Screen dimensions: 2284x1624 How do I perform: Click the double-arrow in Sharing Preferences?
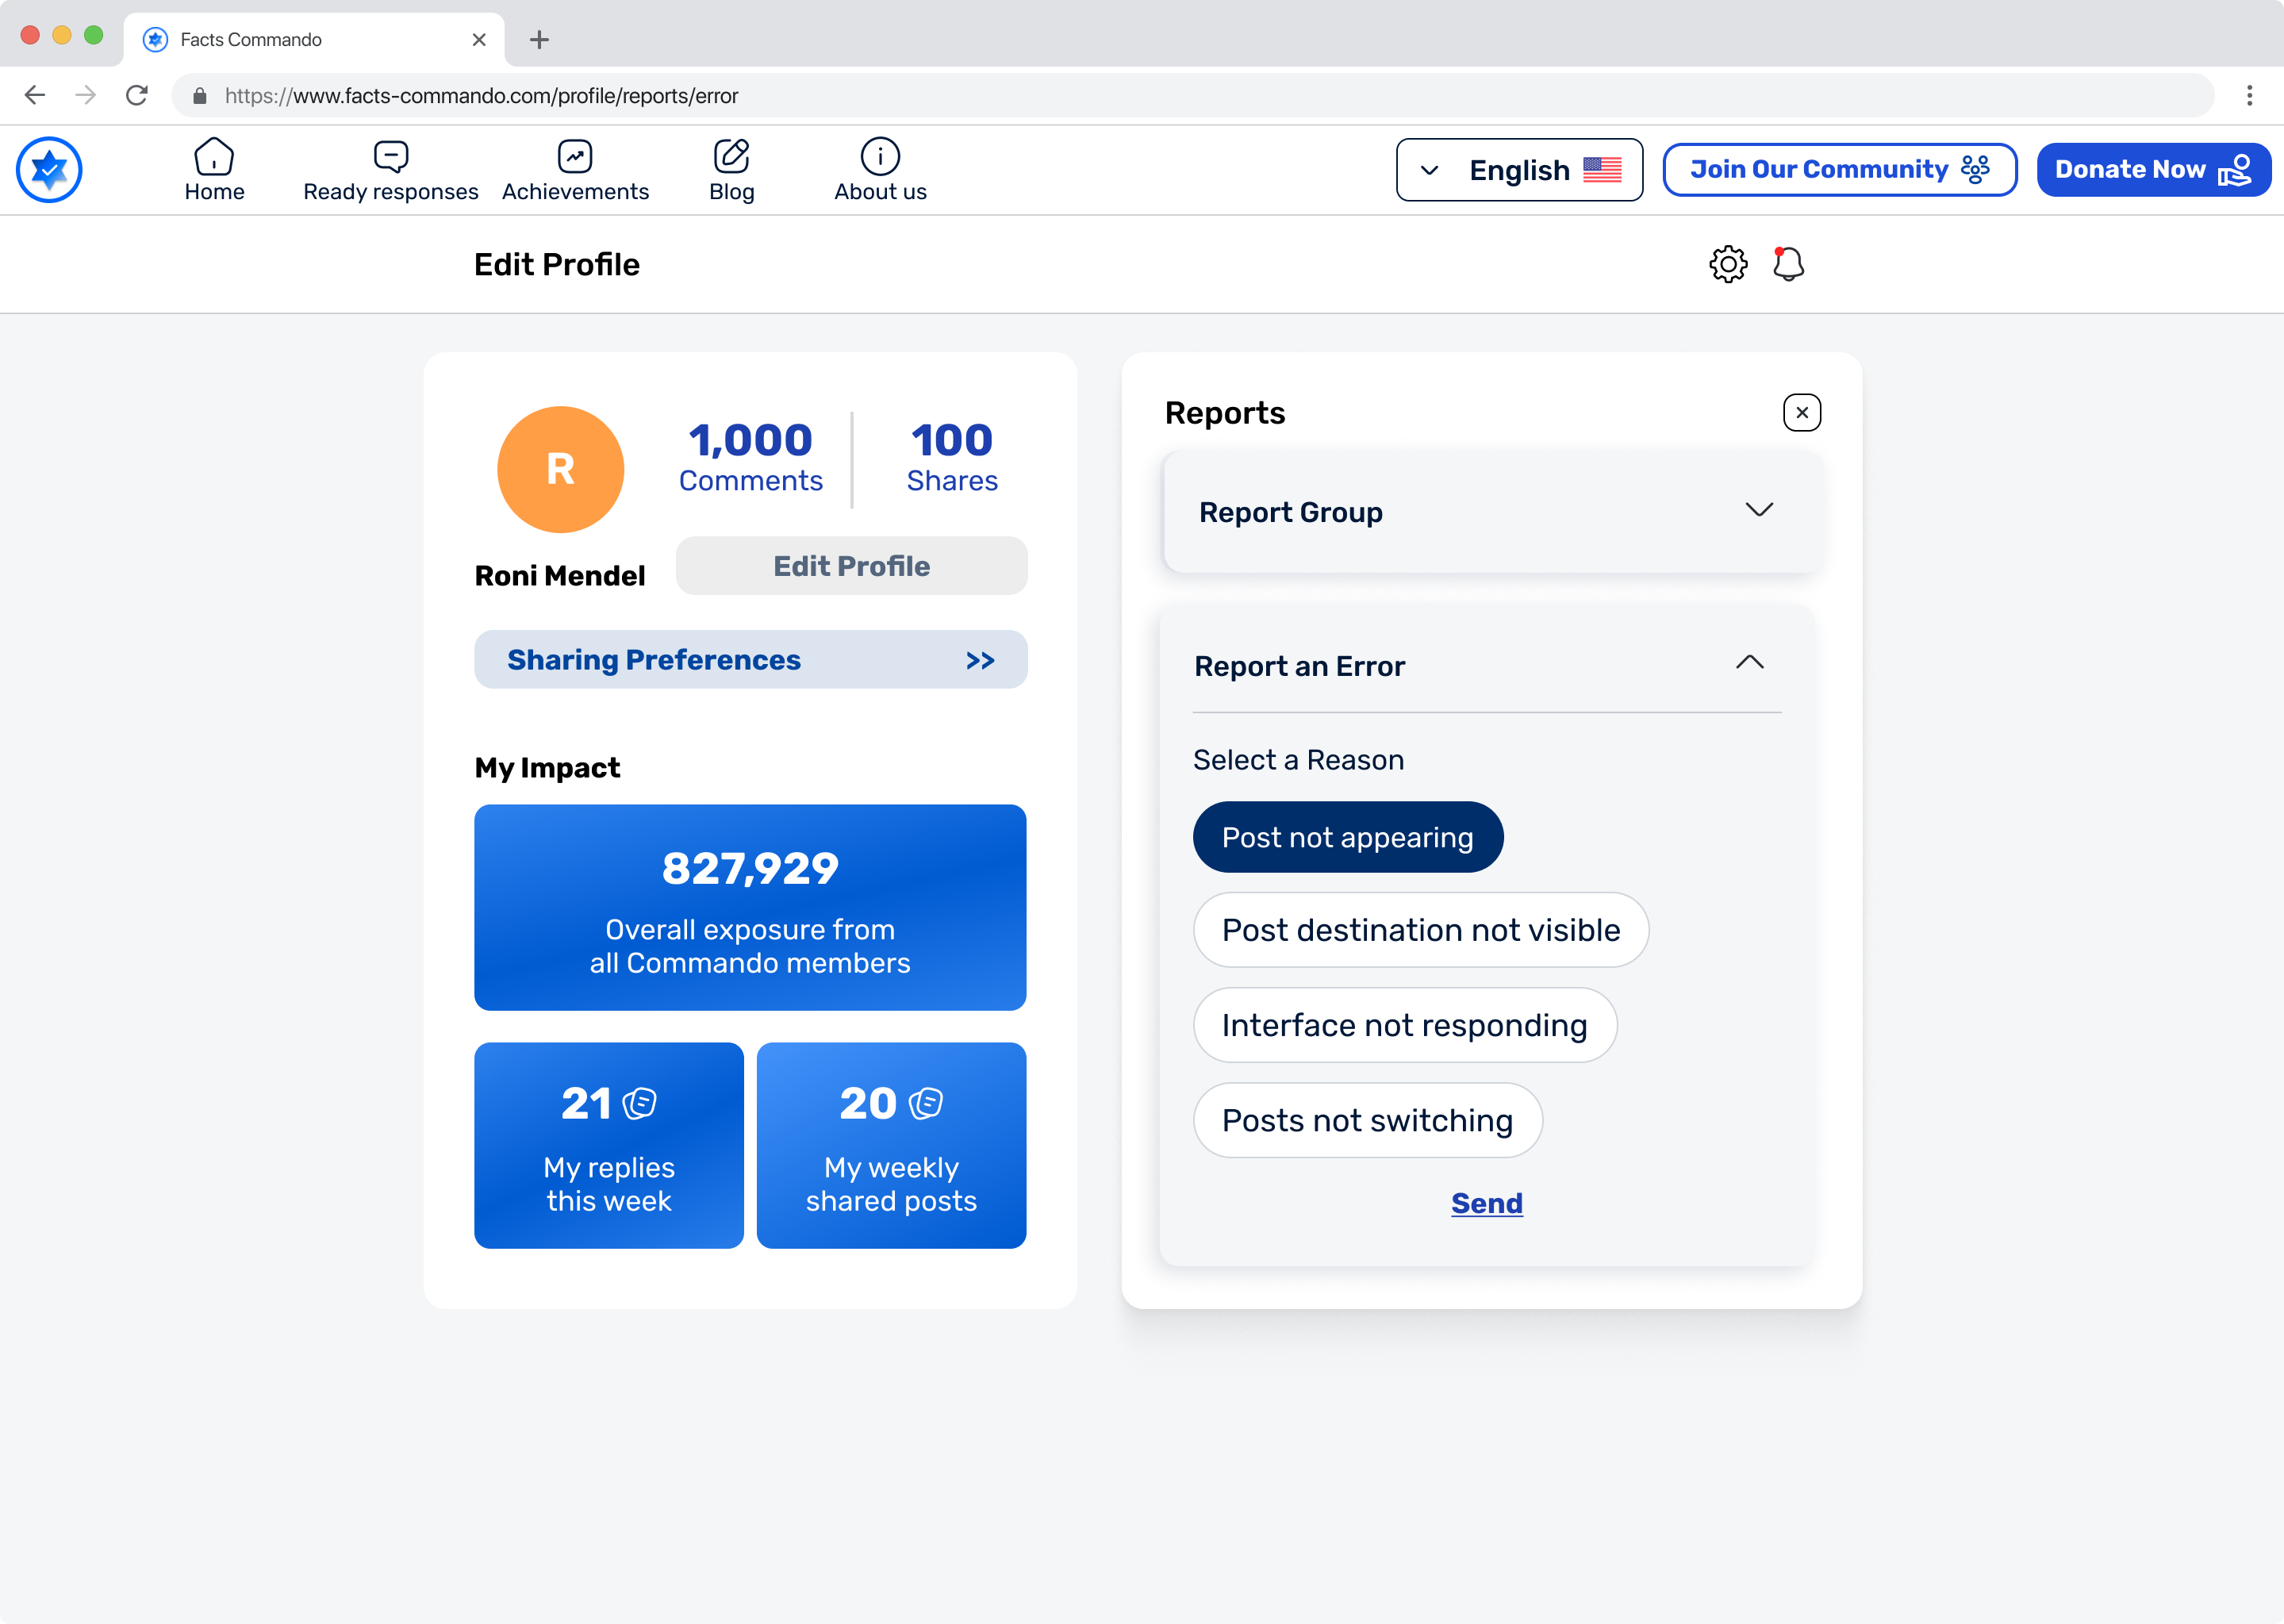click(x=981, y=661)
